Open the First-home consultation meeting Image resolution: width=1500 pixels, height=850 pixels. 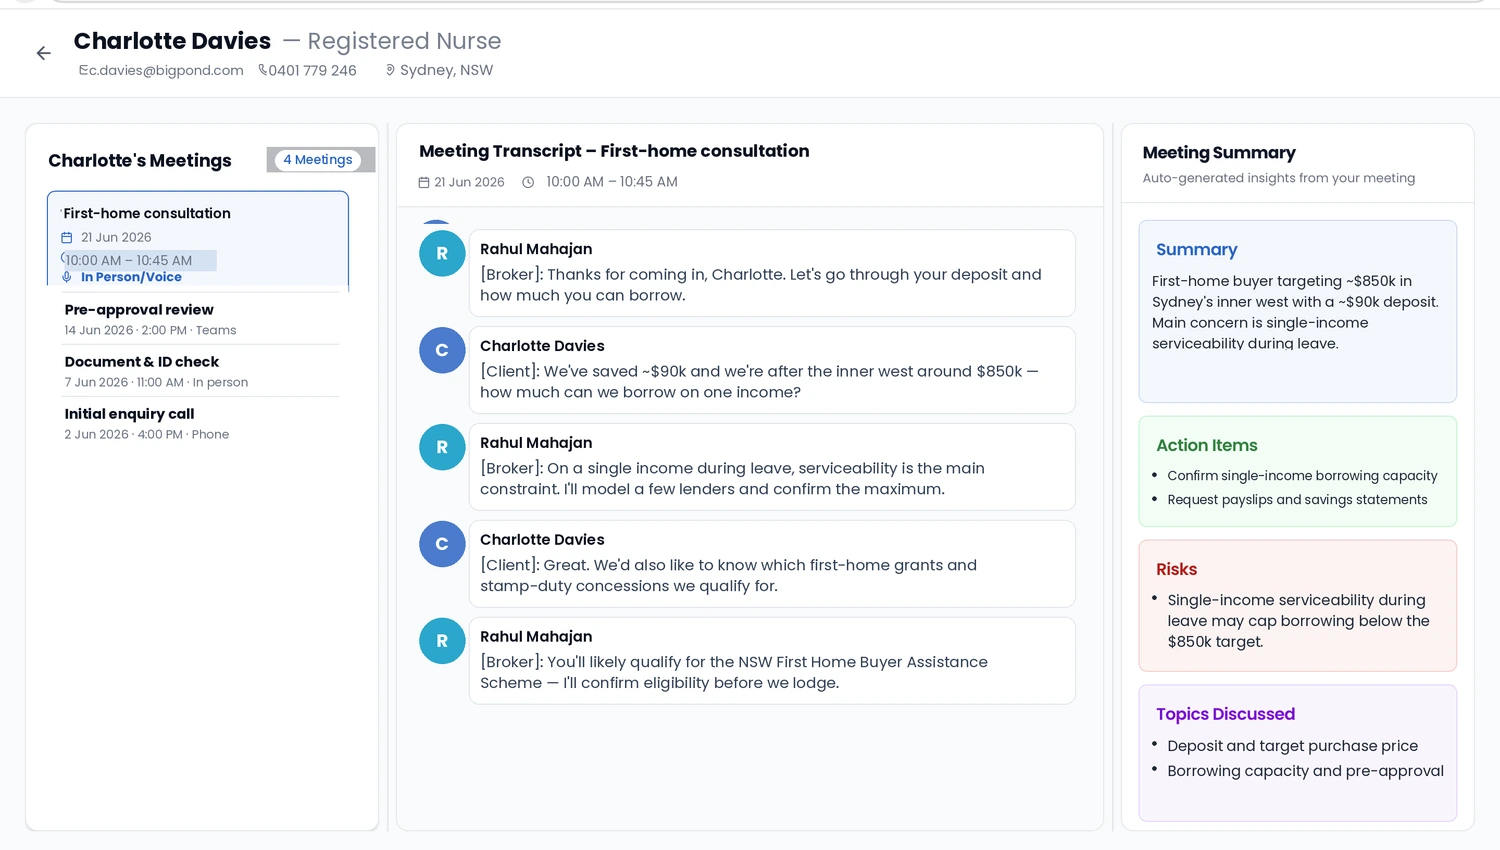pyautogui.click(x=198, y=241)
